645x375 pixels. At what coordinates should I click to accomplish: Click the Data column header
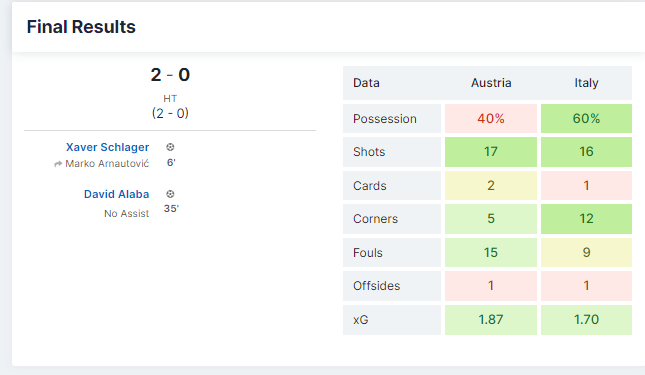(x=366, y=83)
